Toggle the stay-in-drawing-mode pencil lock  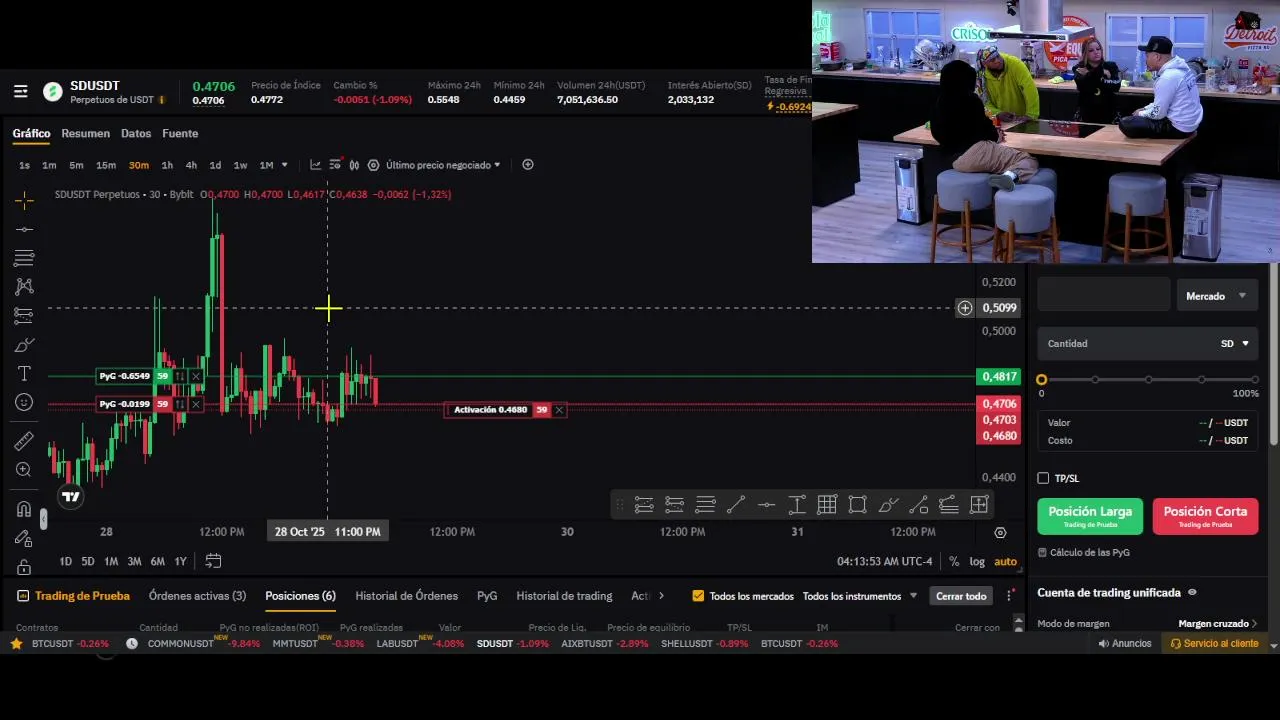pyautogui.click(x=24, y=538)
